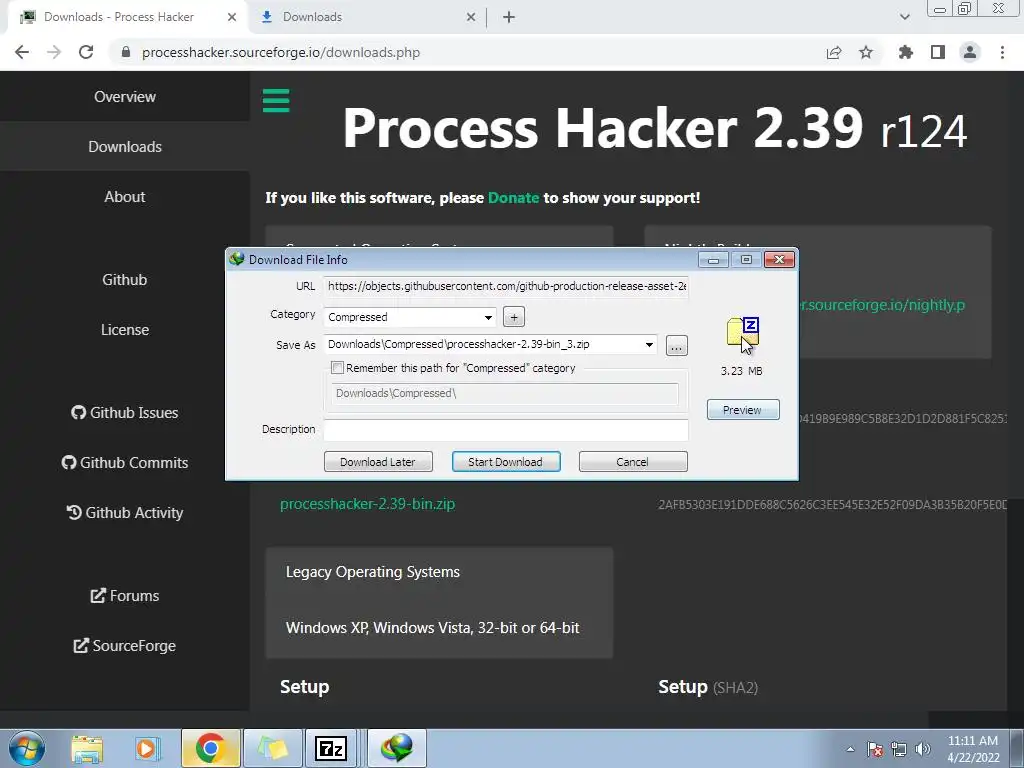Toggle the Chrome side panel icon

coord(938,52)
